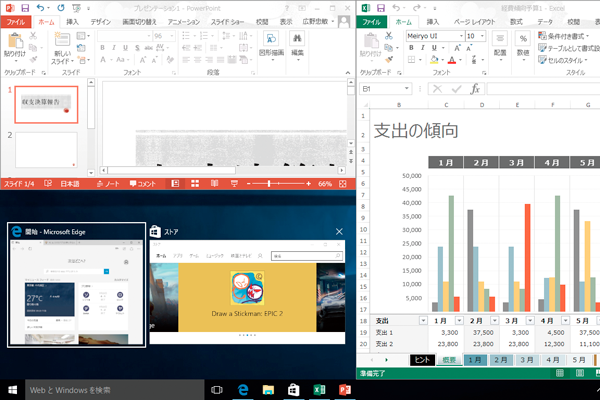
Task: Select Excel sheet tab ヒント
Action: point(422,360)
